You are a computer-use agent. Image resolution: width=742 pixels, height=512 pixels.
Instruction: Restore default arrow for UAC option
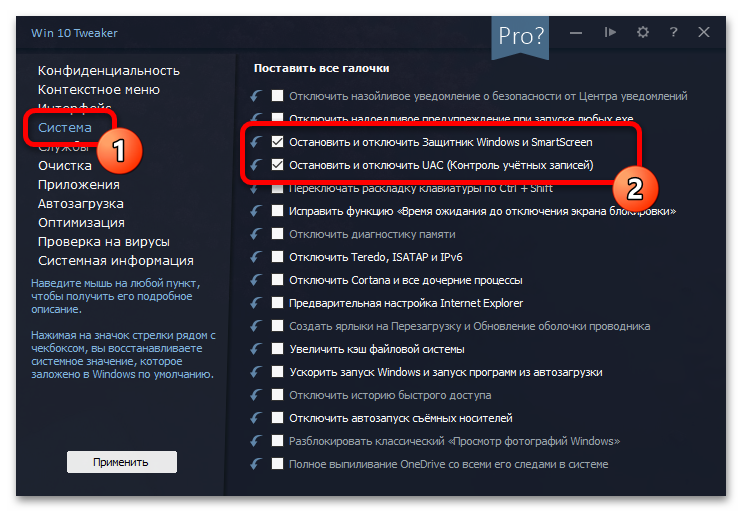point(256,165)
